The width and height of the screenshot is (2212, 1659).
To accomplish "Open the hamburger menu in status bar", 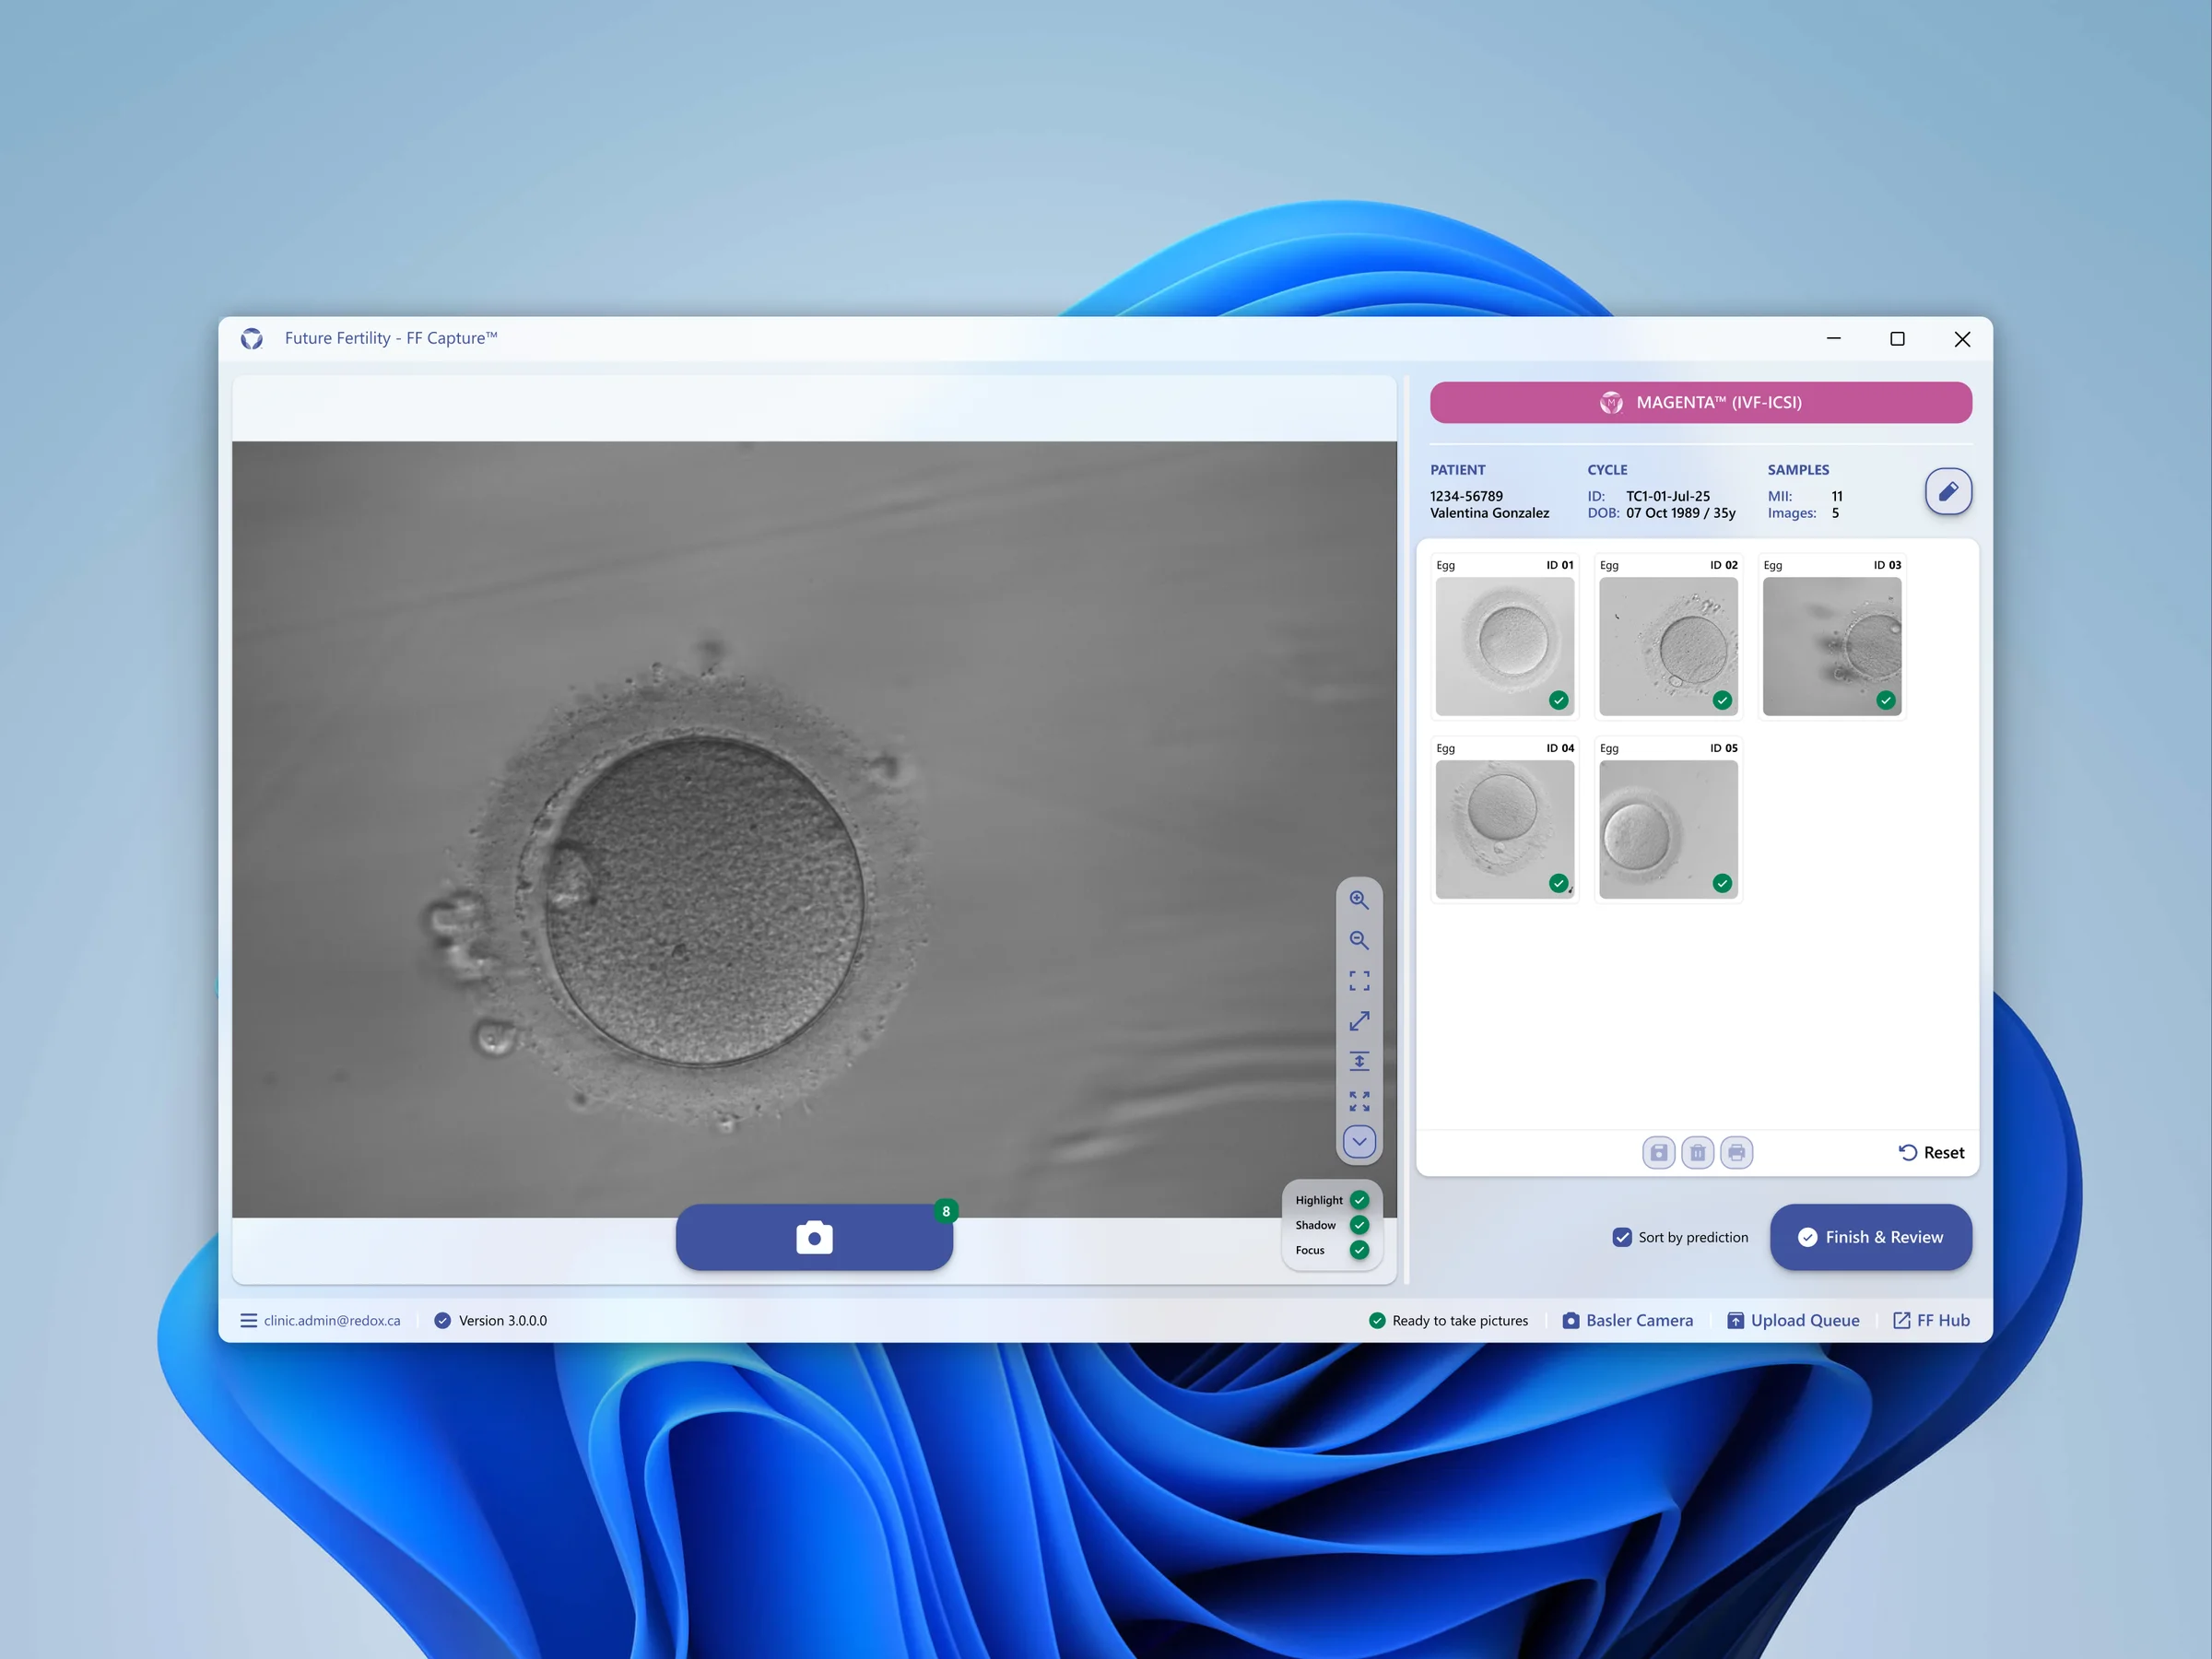I will pyautogui.click(x=249, y=1320).
